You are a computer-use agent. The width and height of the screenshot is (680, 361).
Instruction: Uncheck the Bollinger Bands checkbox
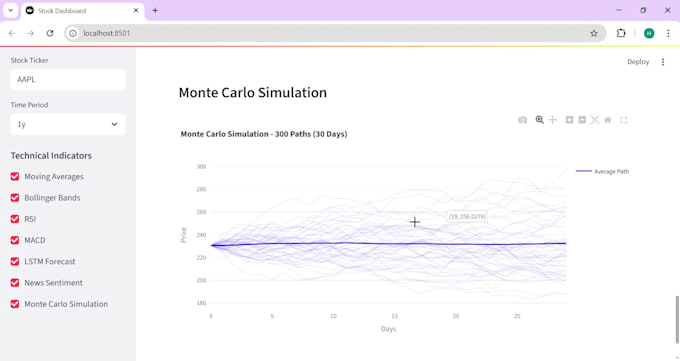15,197
